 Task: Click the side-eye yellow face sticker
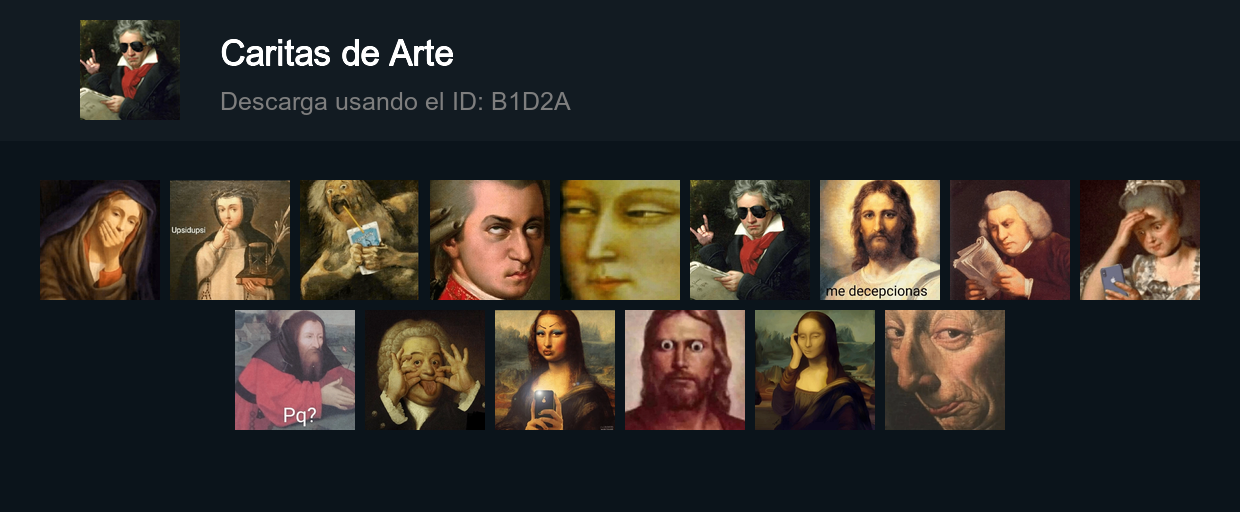tap(620, 240)
